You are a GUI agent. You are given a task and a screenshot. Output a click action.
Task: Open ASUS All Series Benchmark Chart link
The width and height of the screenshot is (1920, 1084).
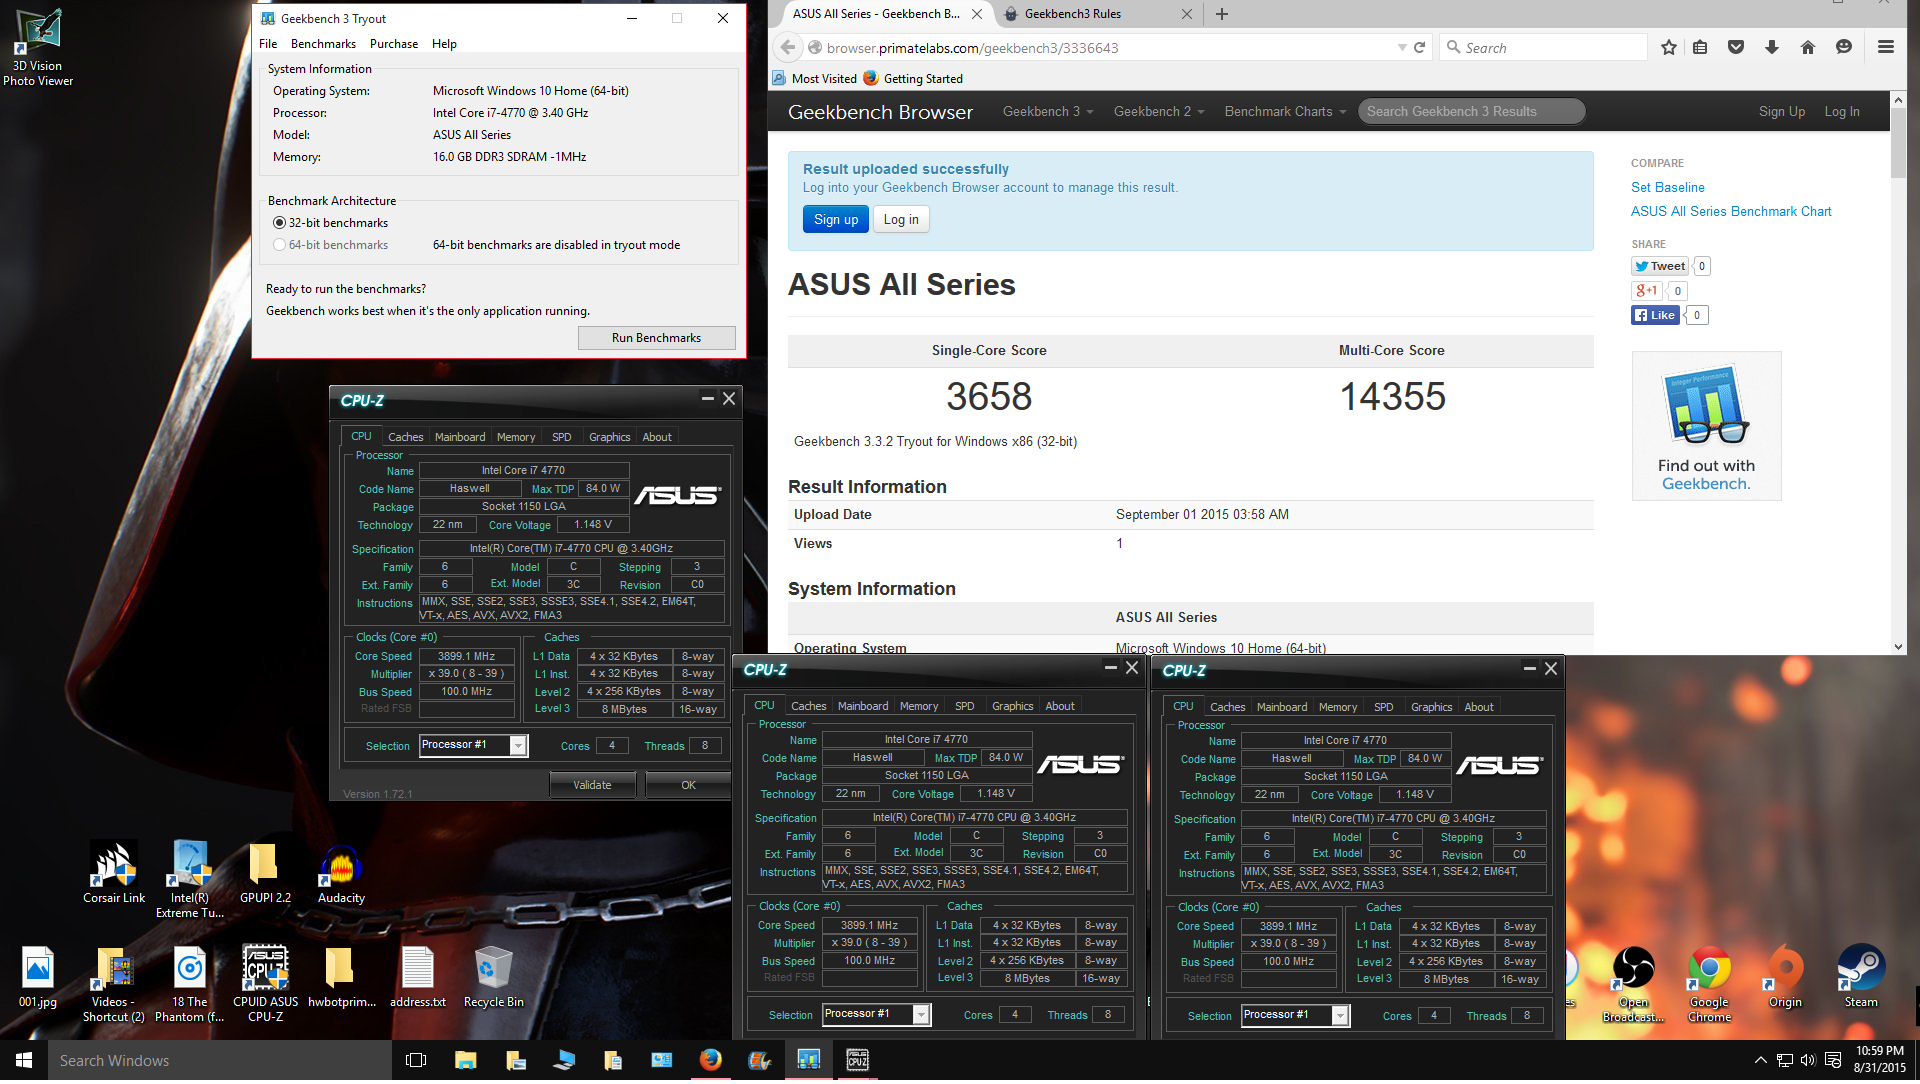pos(1731,211)
